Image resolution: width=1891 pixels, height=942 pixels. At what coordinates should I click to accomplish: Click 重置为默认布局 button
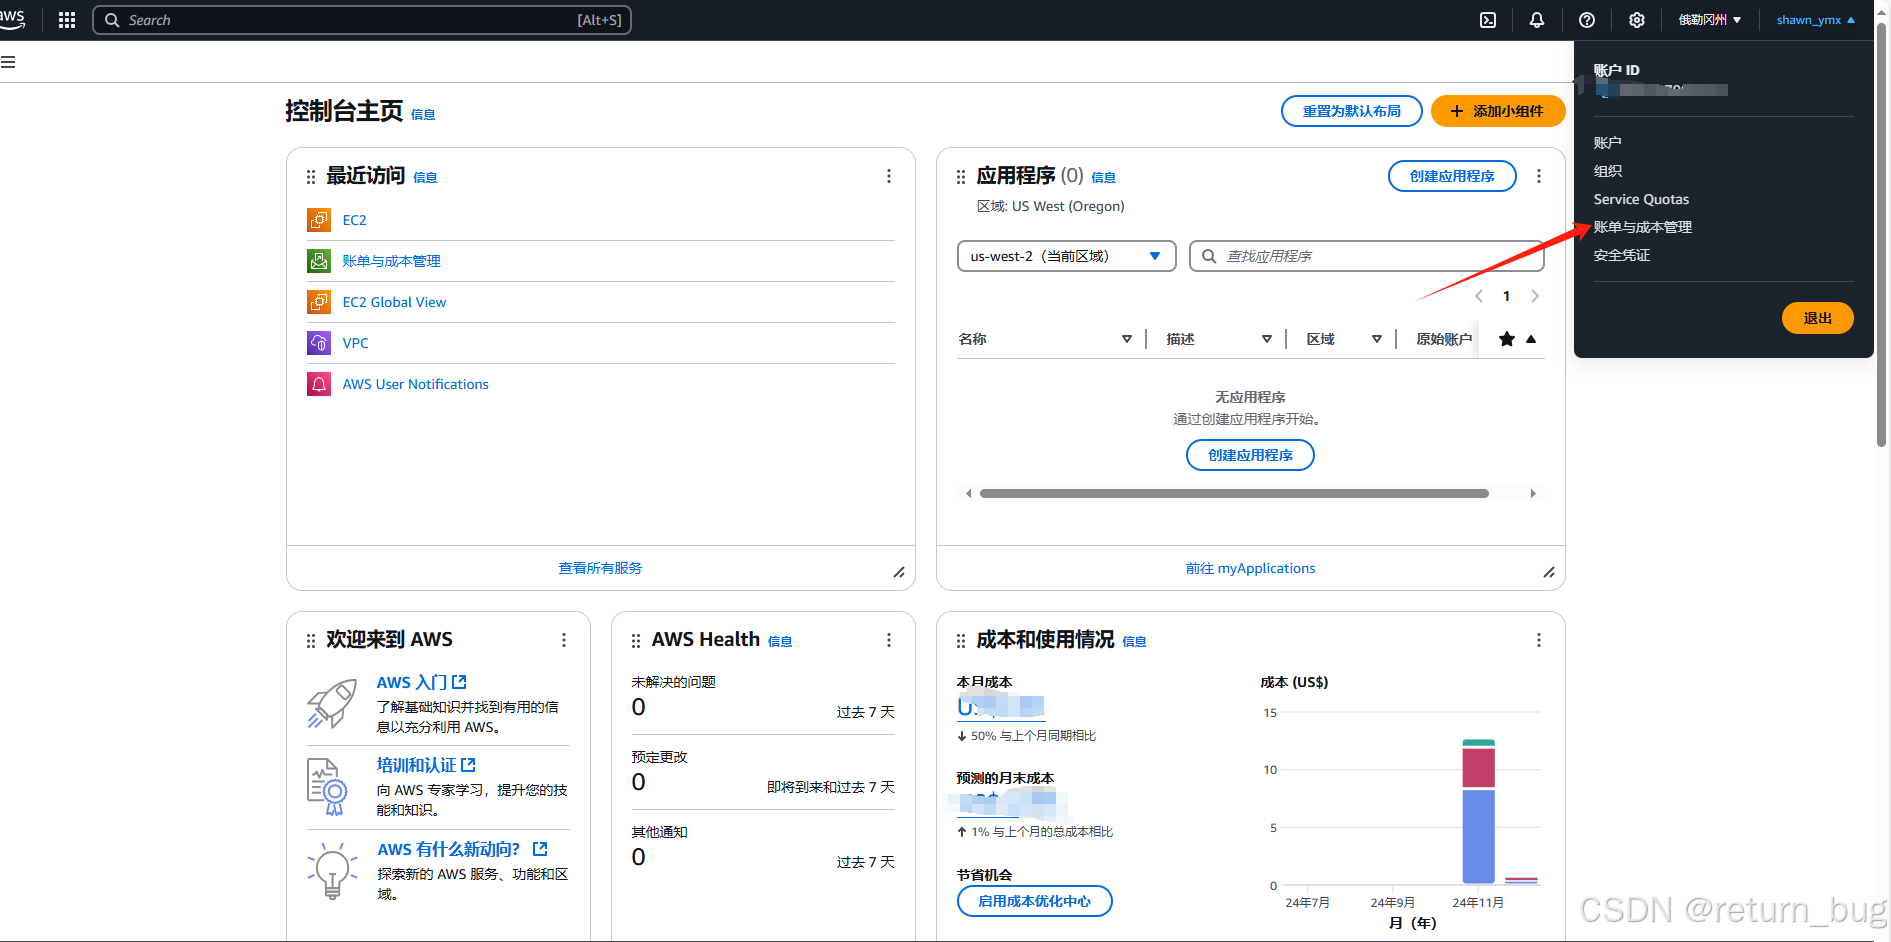pyautogui.click(x=1351, y=111)
